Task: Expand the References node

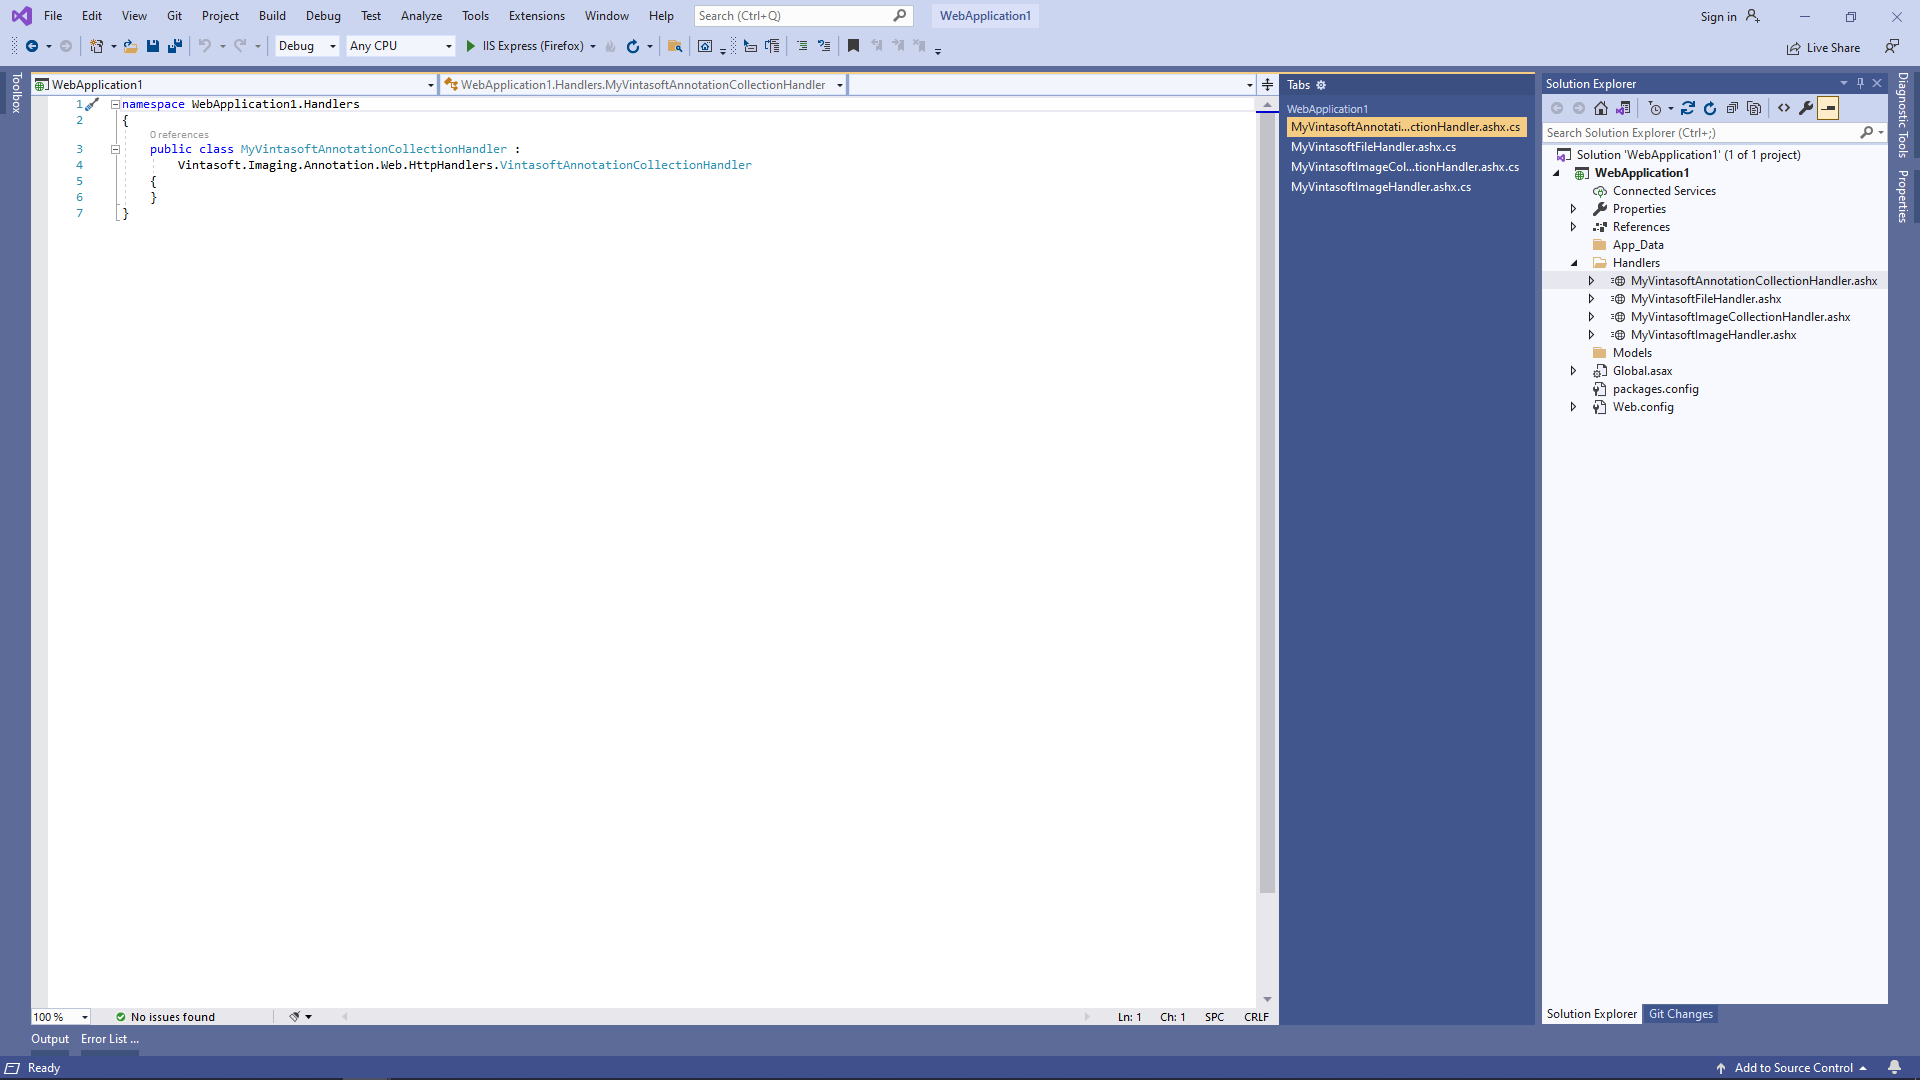Action: click(x=1573, y=227)
